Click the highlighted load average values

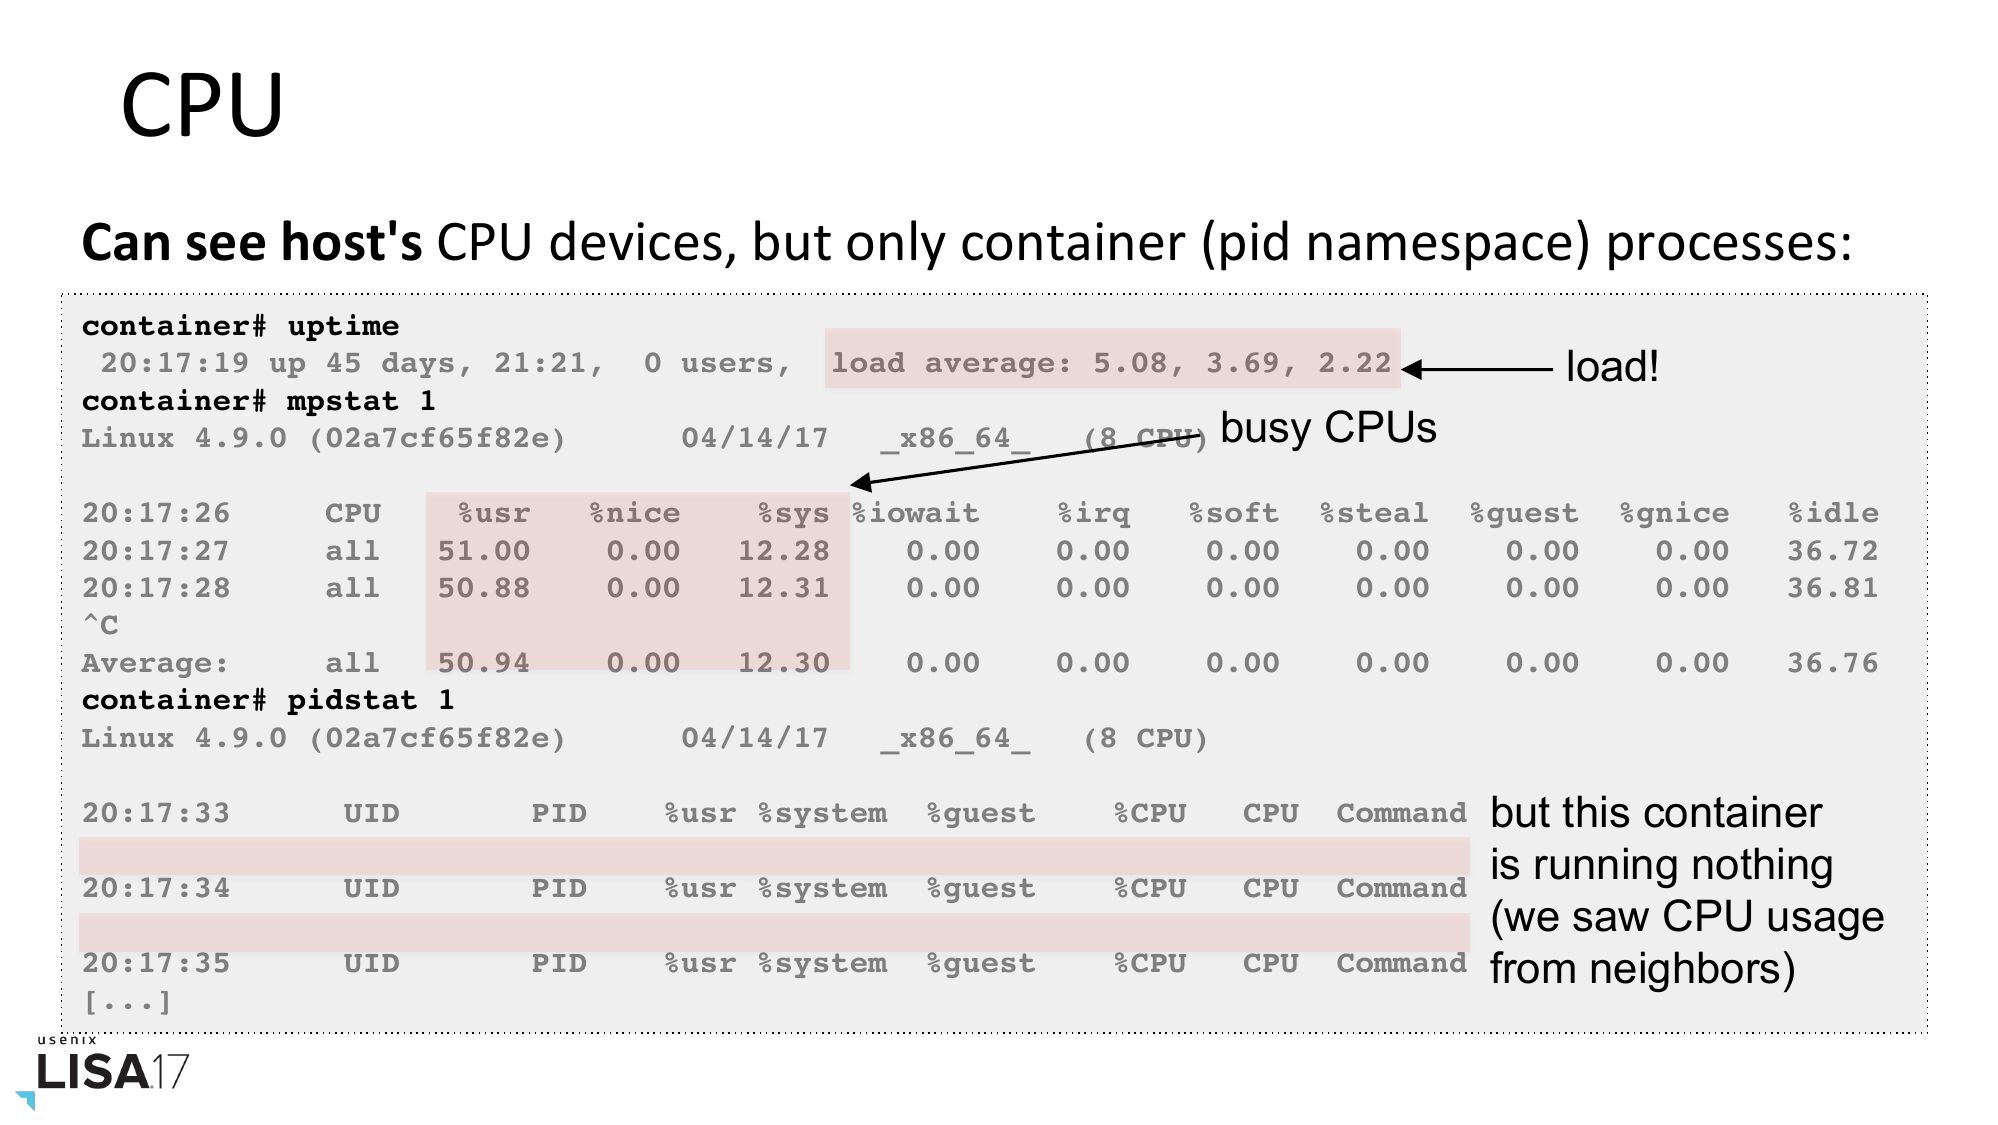(1111, 363)
